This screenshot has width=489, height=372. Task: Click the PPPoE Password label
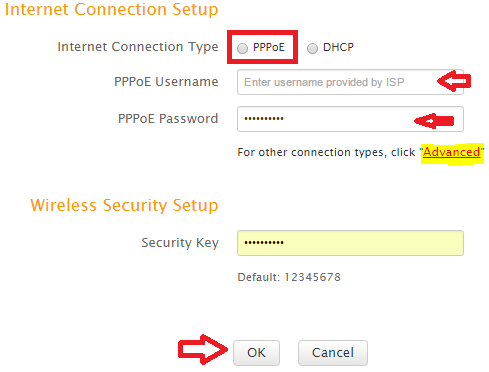[168, 119]
